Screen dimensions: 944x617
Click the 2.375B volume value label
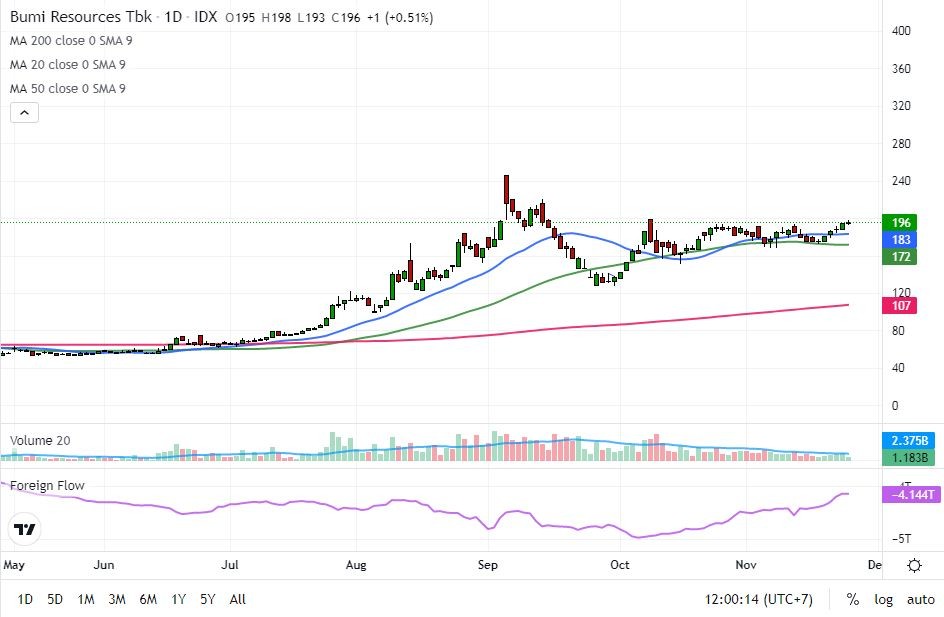tap(908, 441)
